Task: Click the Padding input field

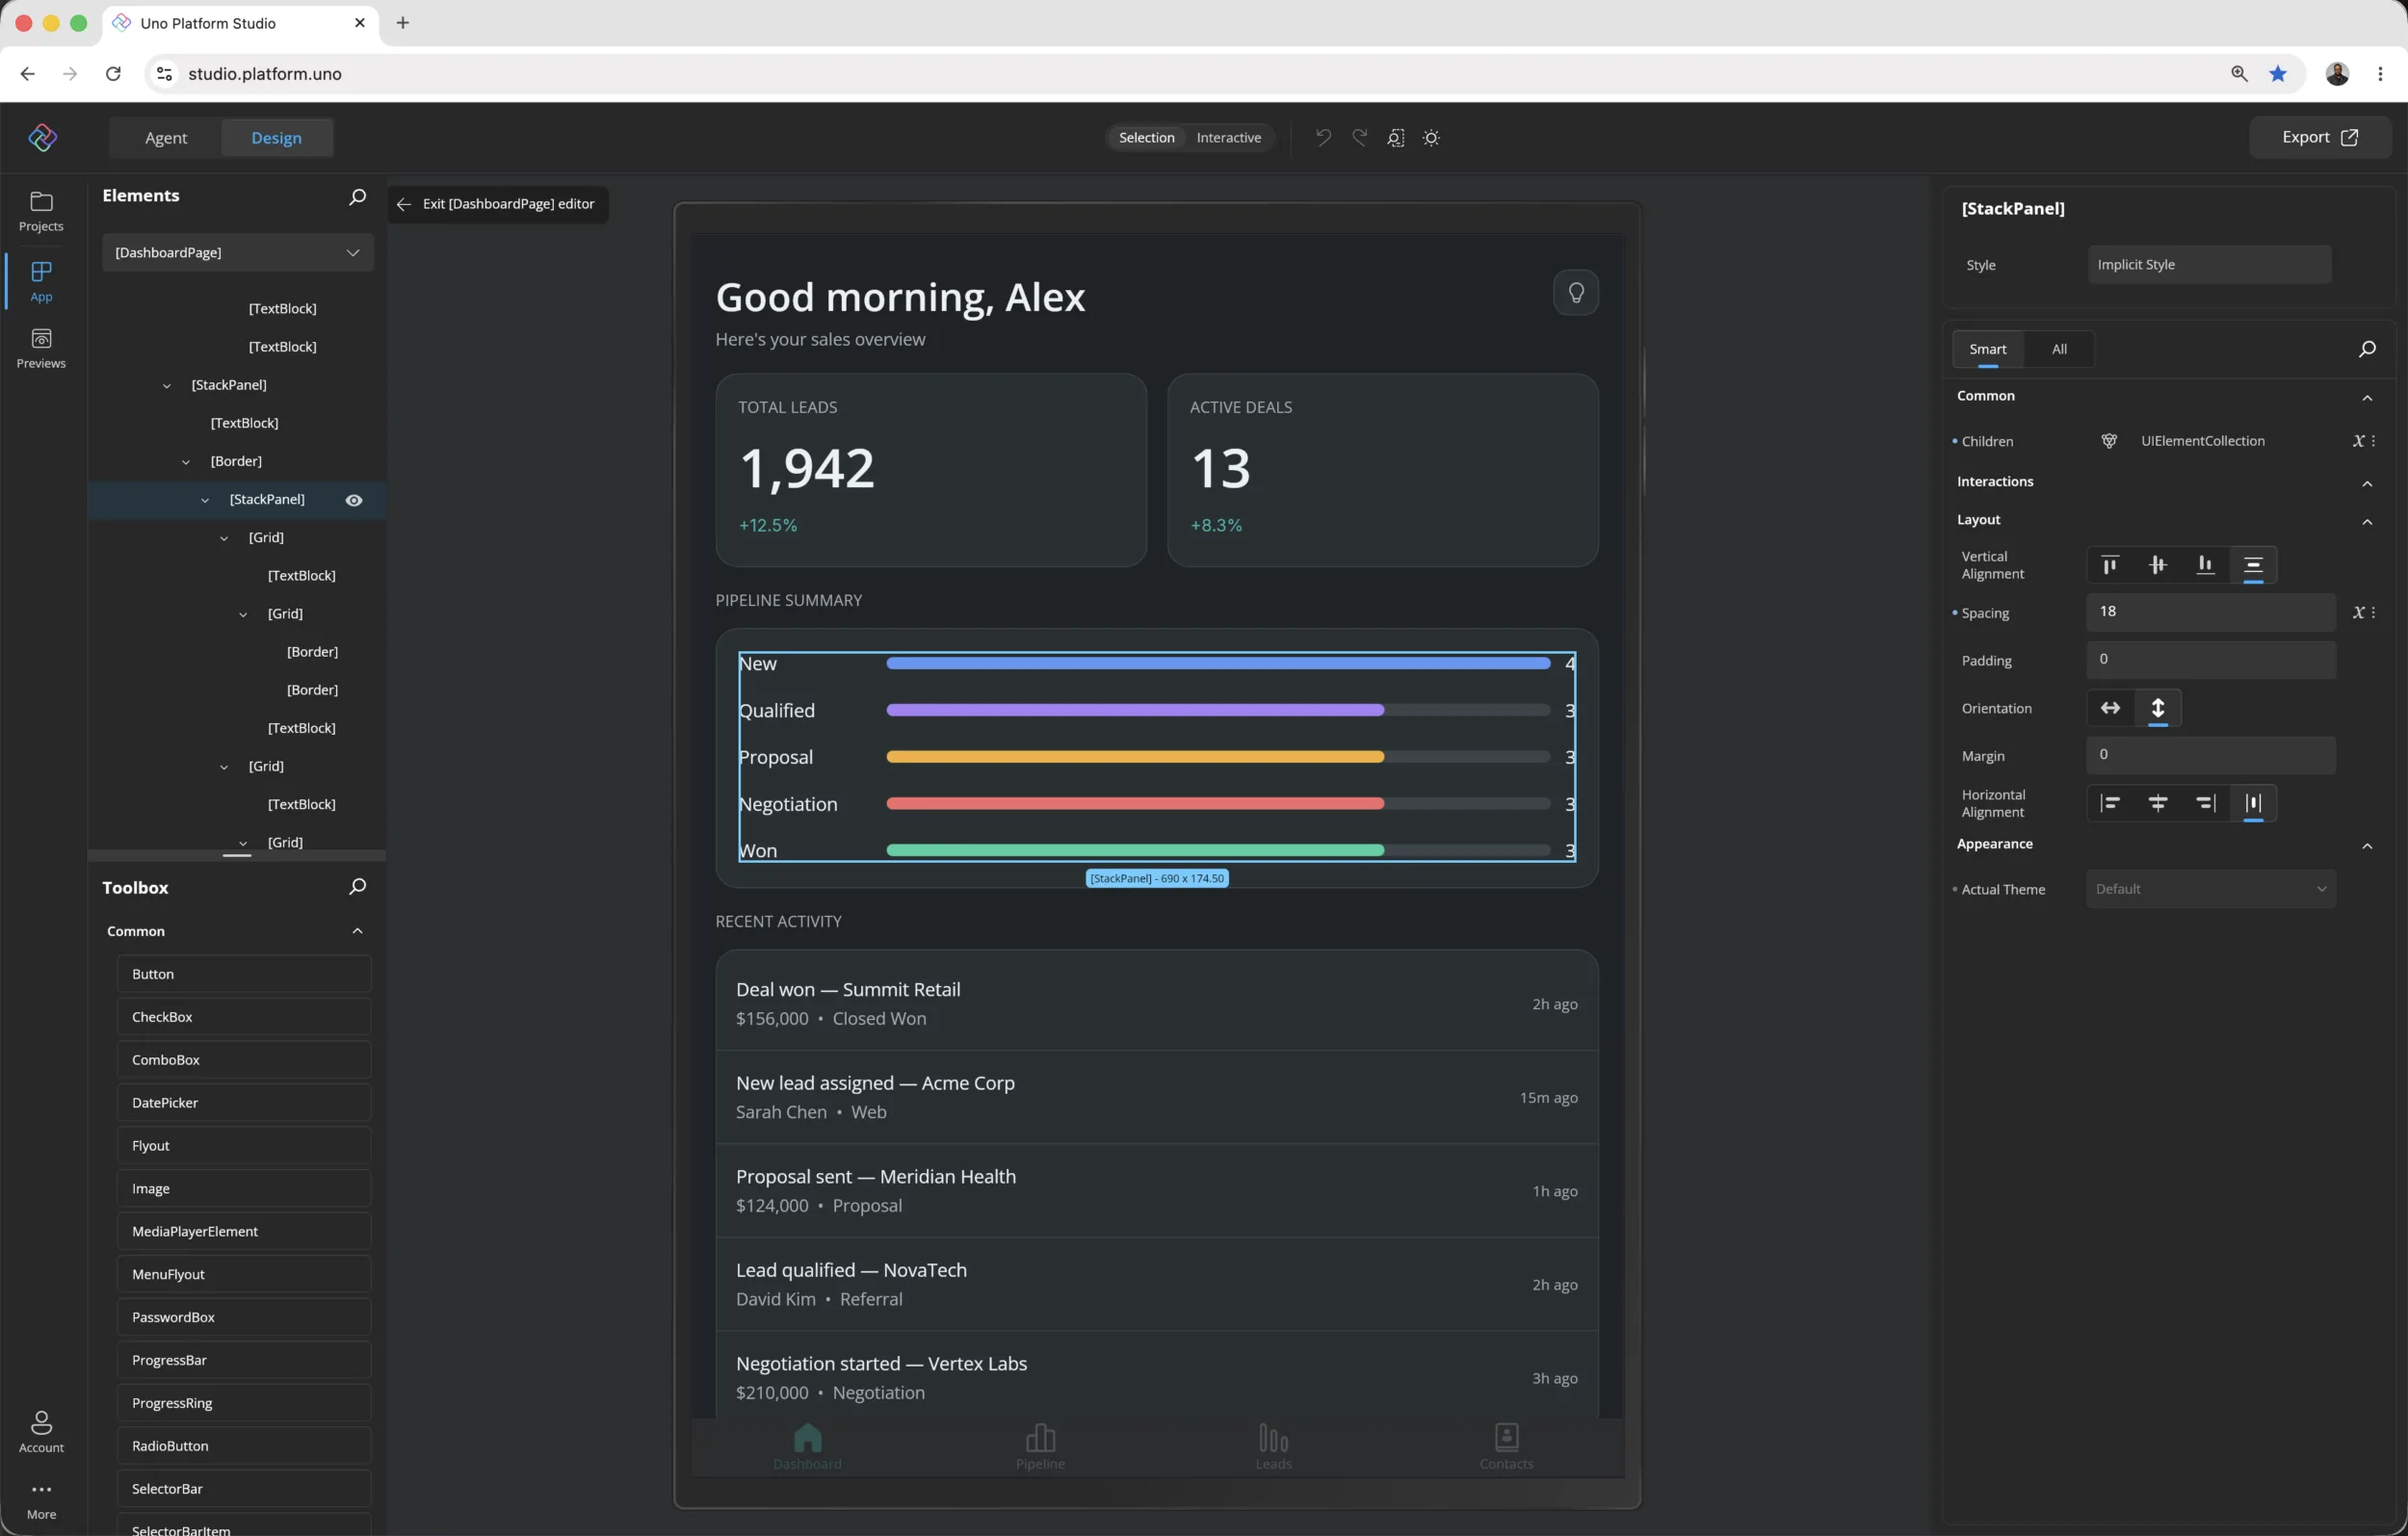Action: tap(2210, 659)
